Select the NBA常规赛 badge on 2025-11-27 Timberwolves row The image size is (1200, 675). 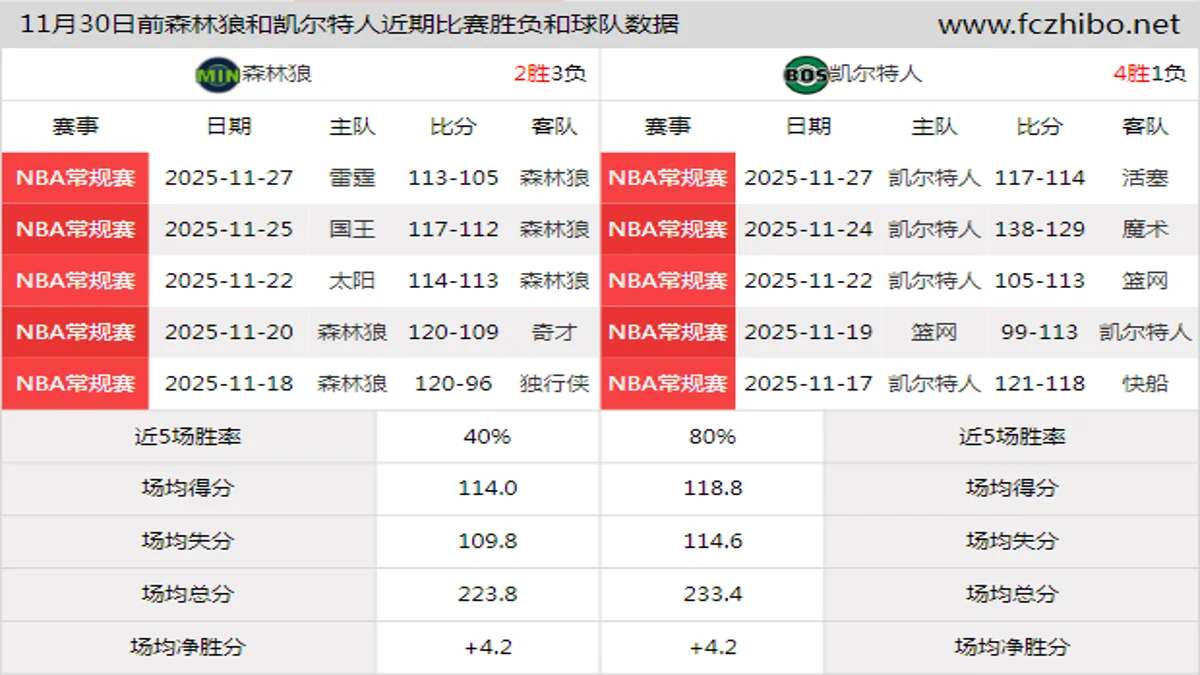coord(75,178)
